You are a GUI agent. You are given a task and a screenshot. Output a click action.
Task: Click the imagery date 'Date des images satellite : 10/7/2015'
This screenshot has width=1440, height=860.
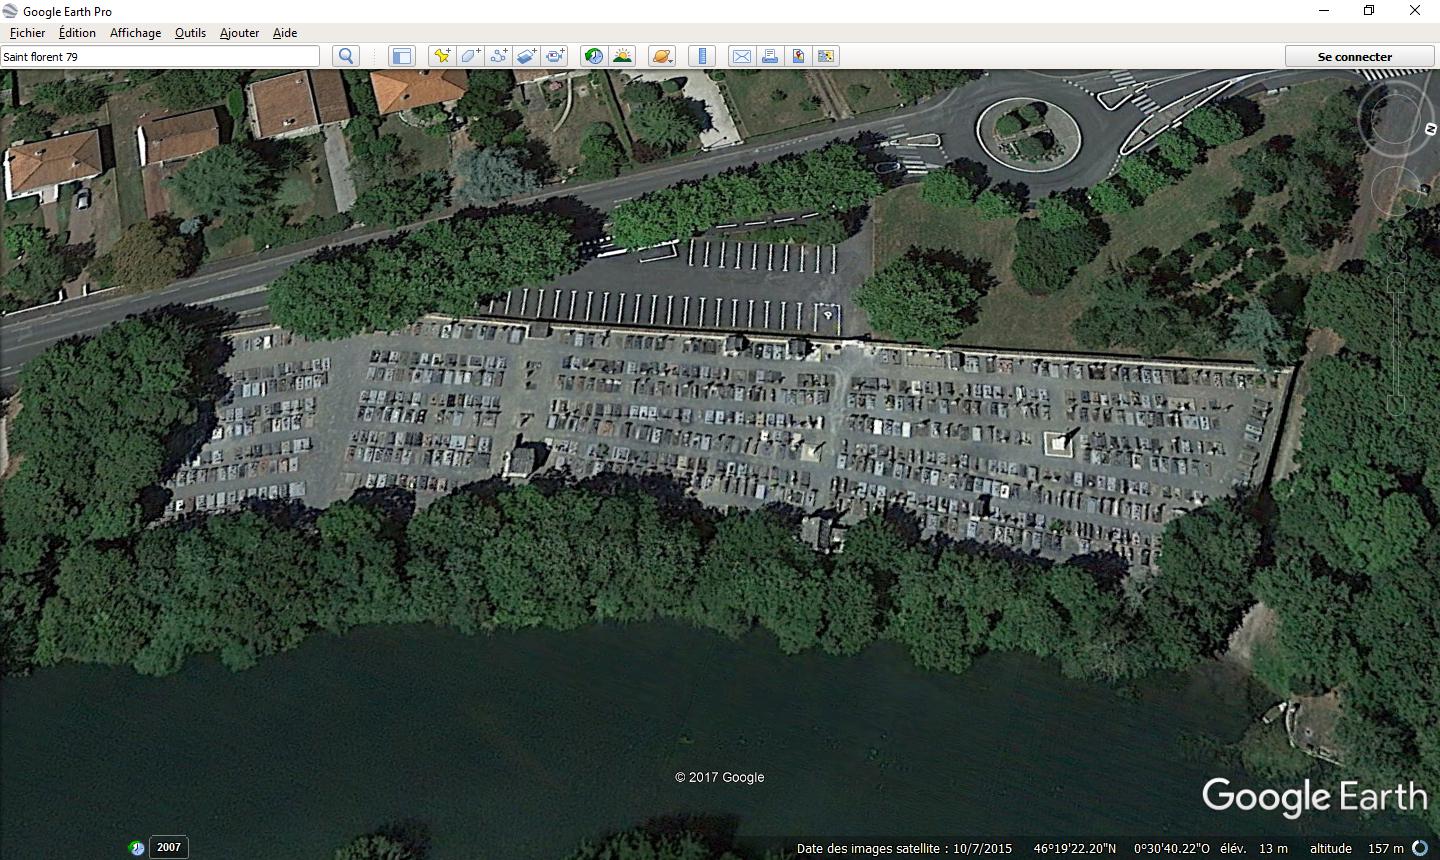pyautogui.click(x=904, y=848)
